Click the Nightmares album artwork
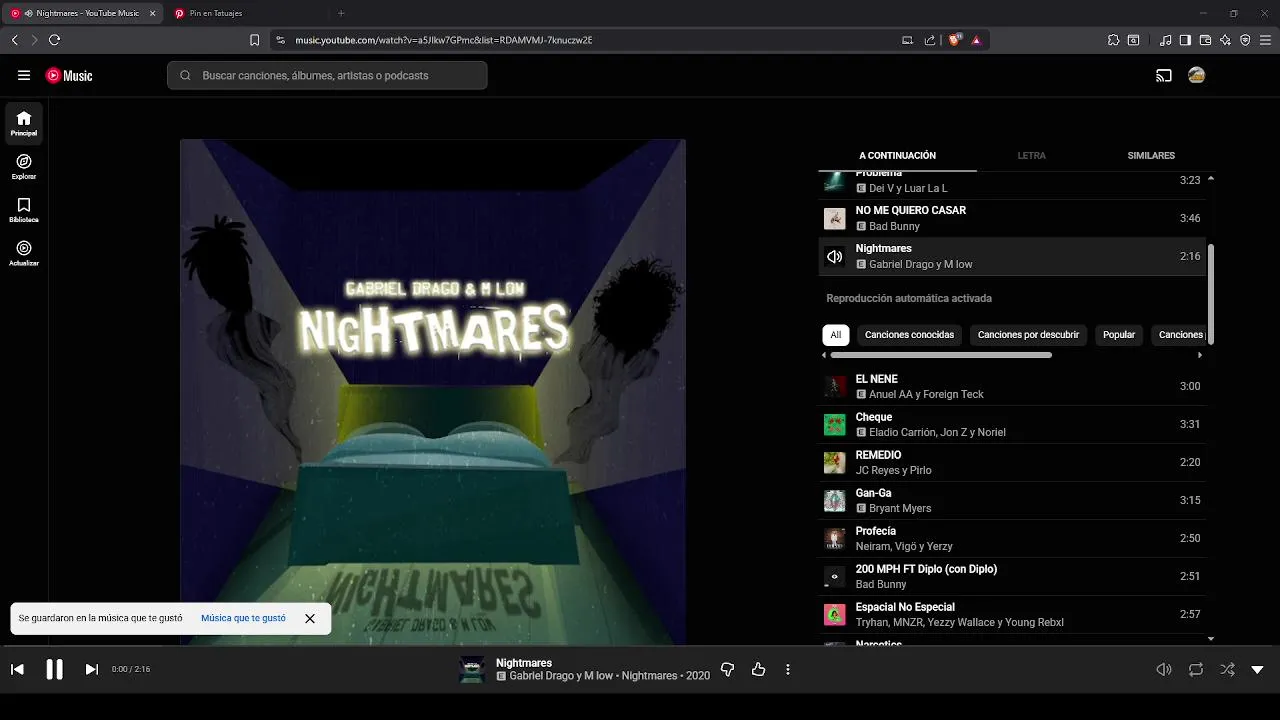Image resolution: width=1280 pixels, height=720 pixels. pyautogui.click(x=433, y=392)
